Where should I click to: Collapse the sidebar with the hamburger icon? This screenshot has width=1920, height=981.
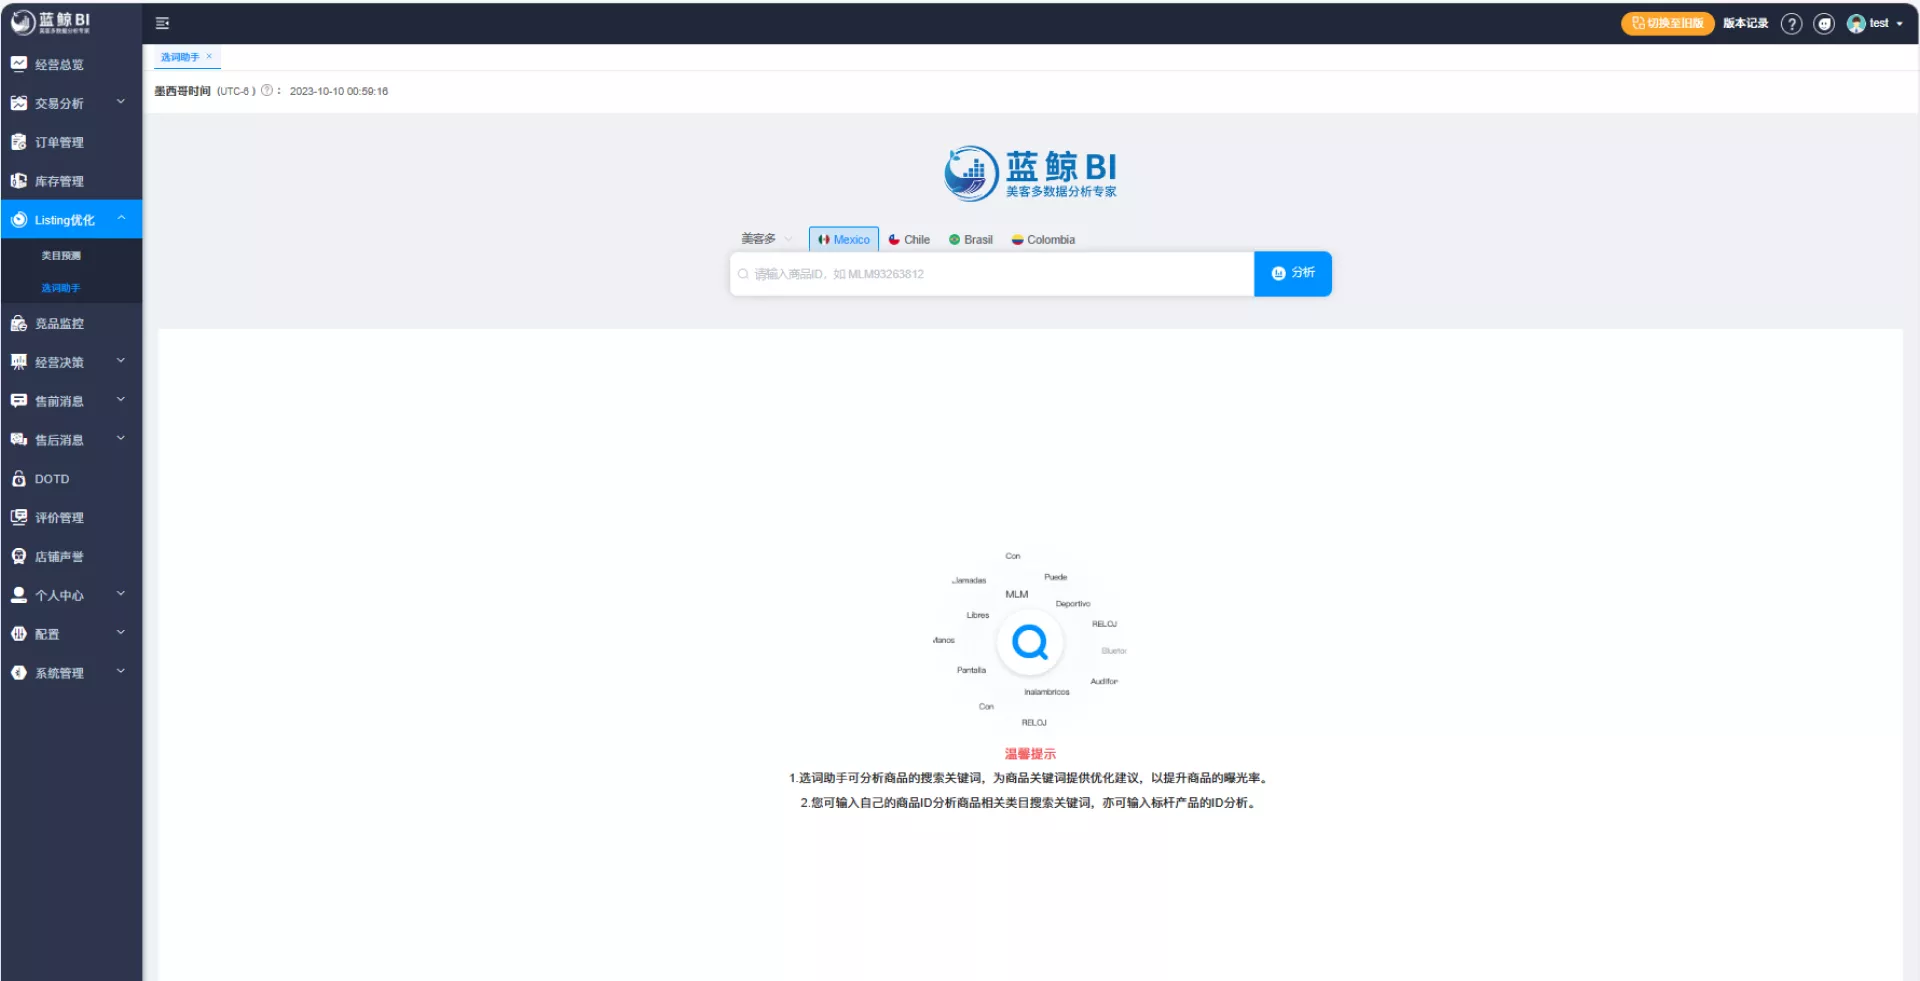(162, 23)
